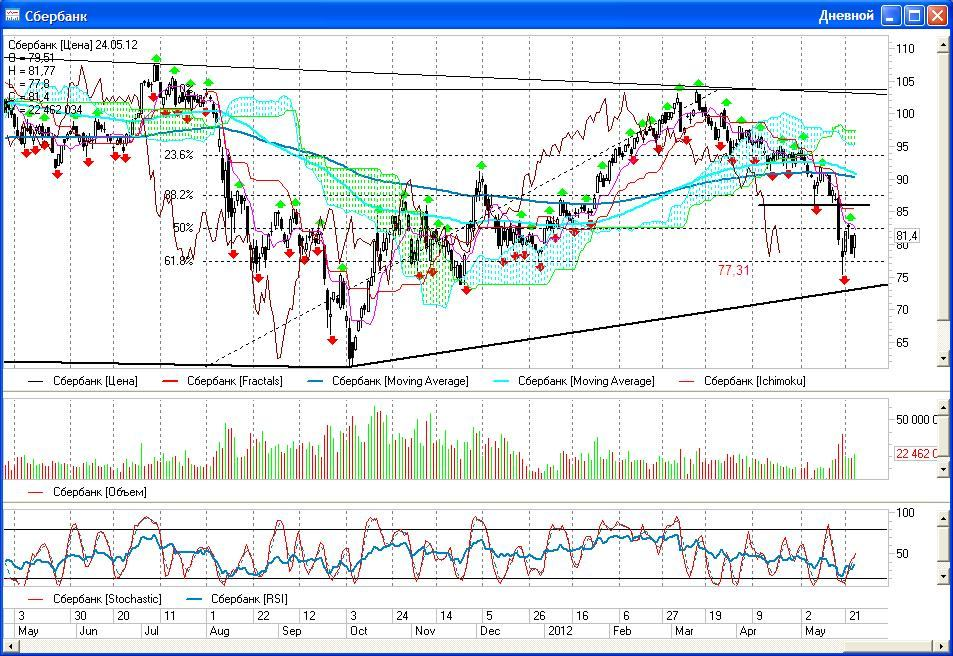This screenshot has height=656, width=953.
Task: Close the Сбербанк chart window
Action: [937, 15]
